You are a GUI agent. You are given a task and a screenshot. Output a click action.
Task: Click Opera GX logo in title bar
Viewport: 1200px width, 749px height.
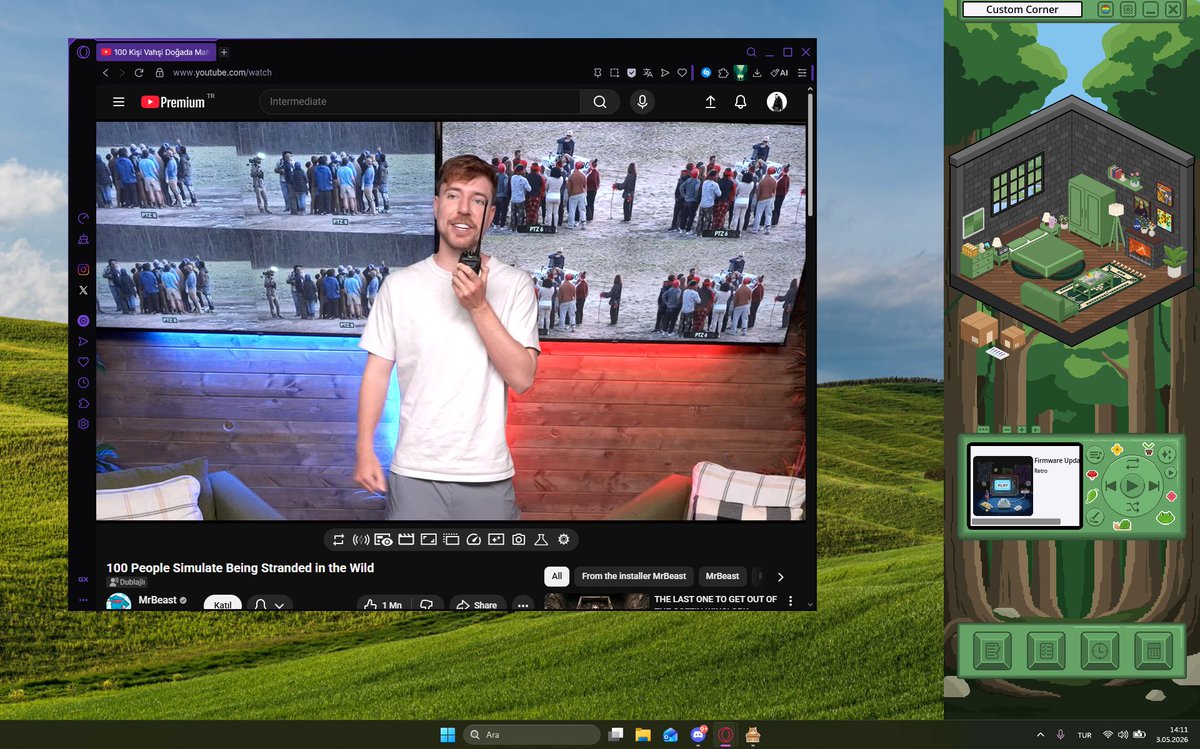click(x=83, y=52)
